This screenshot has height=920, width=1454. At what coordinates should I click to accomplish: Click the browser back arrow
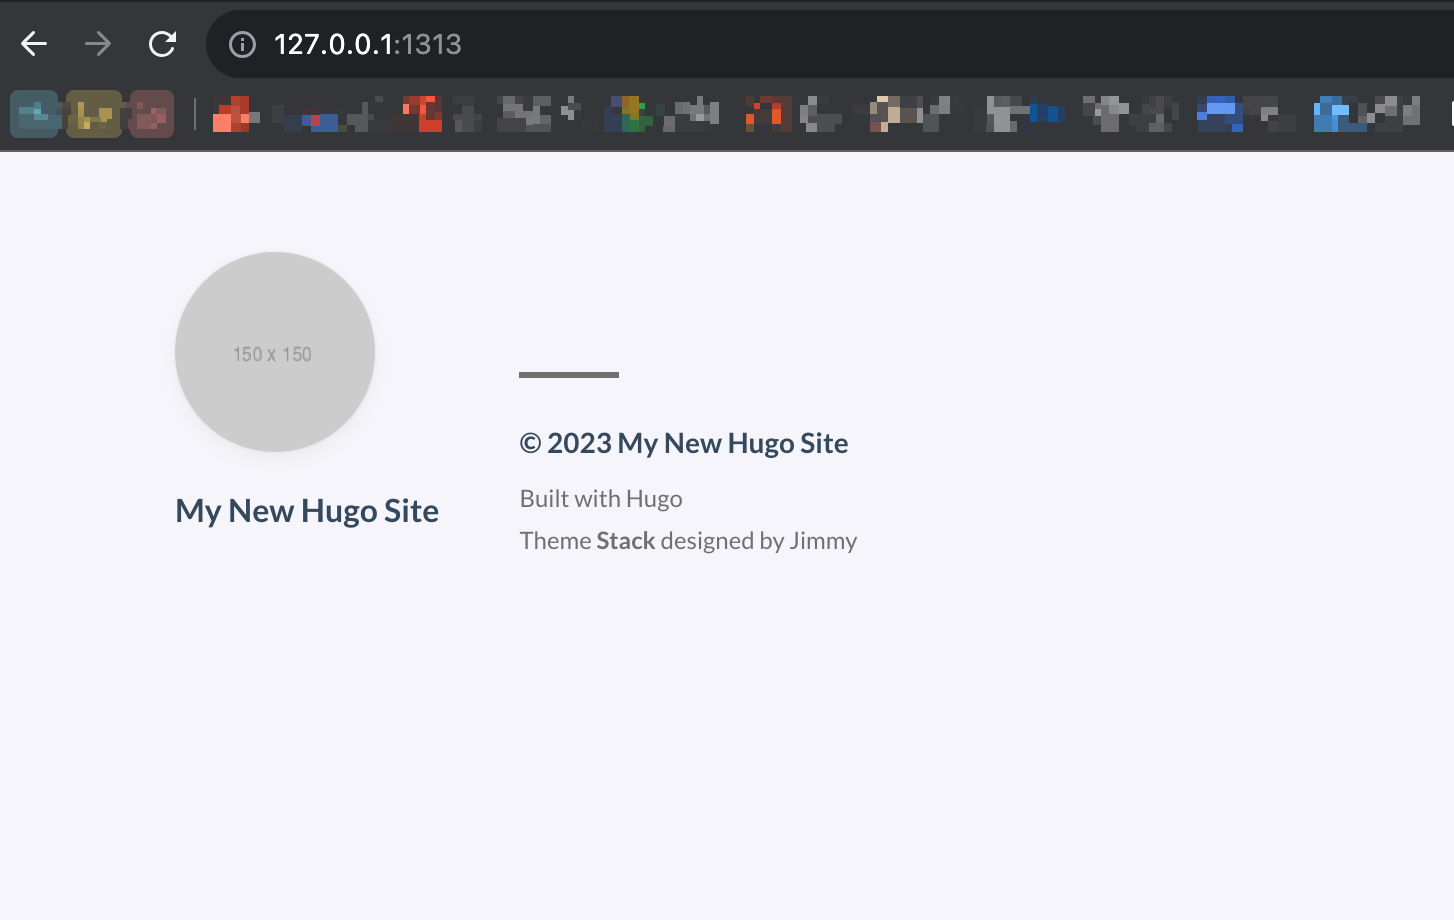tap(34, 44)
